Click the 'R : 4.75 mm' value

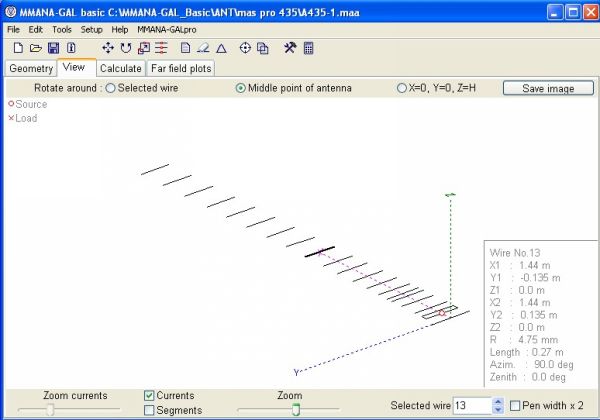(x=524, y=340)
